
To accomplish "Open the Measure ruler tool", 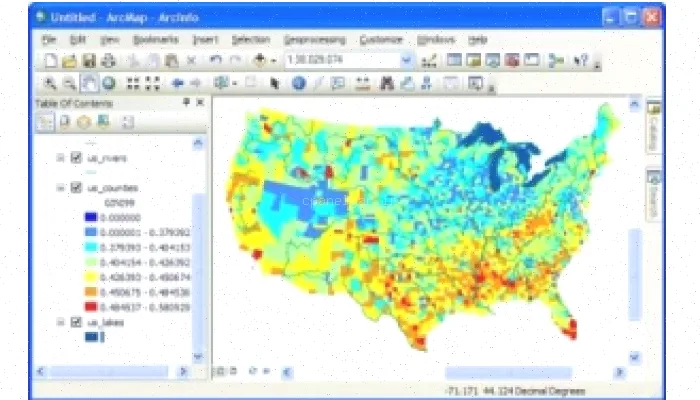I will point(362,83).
